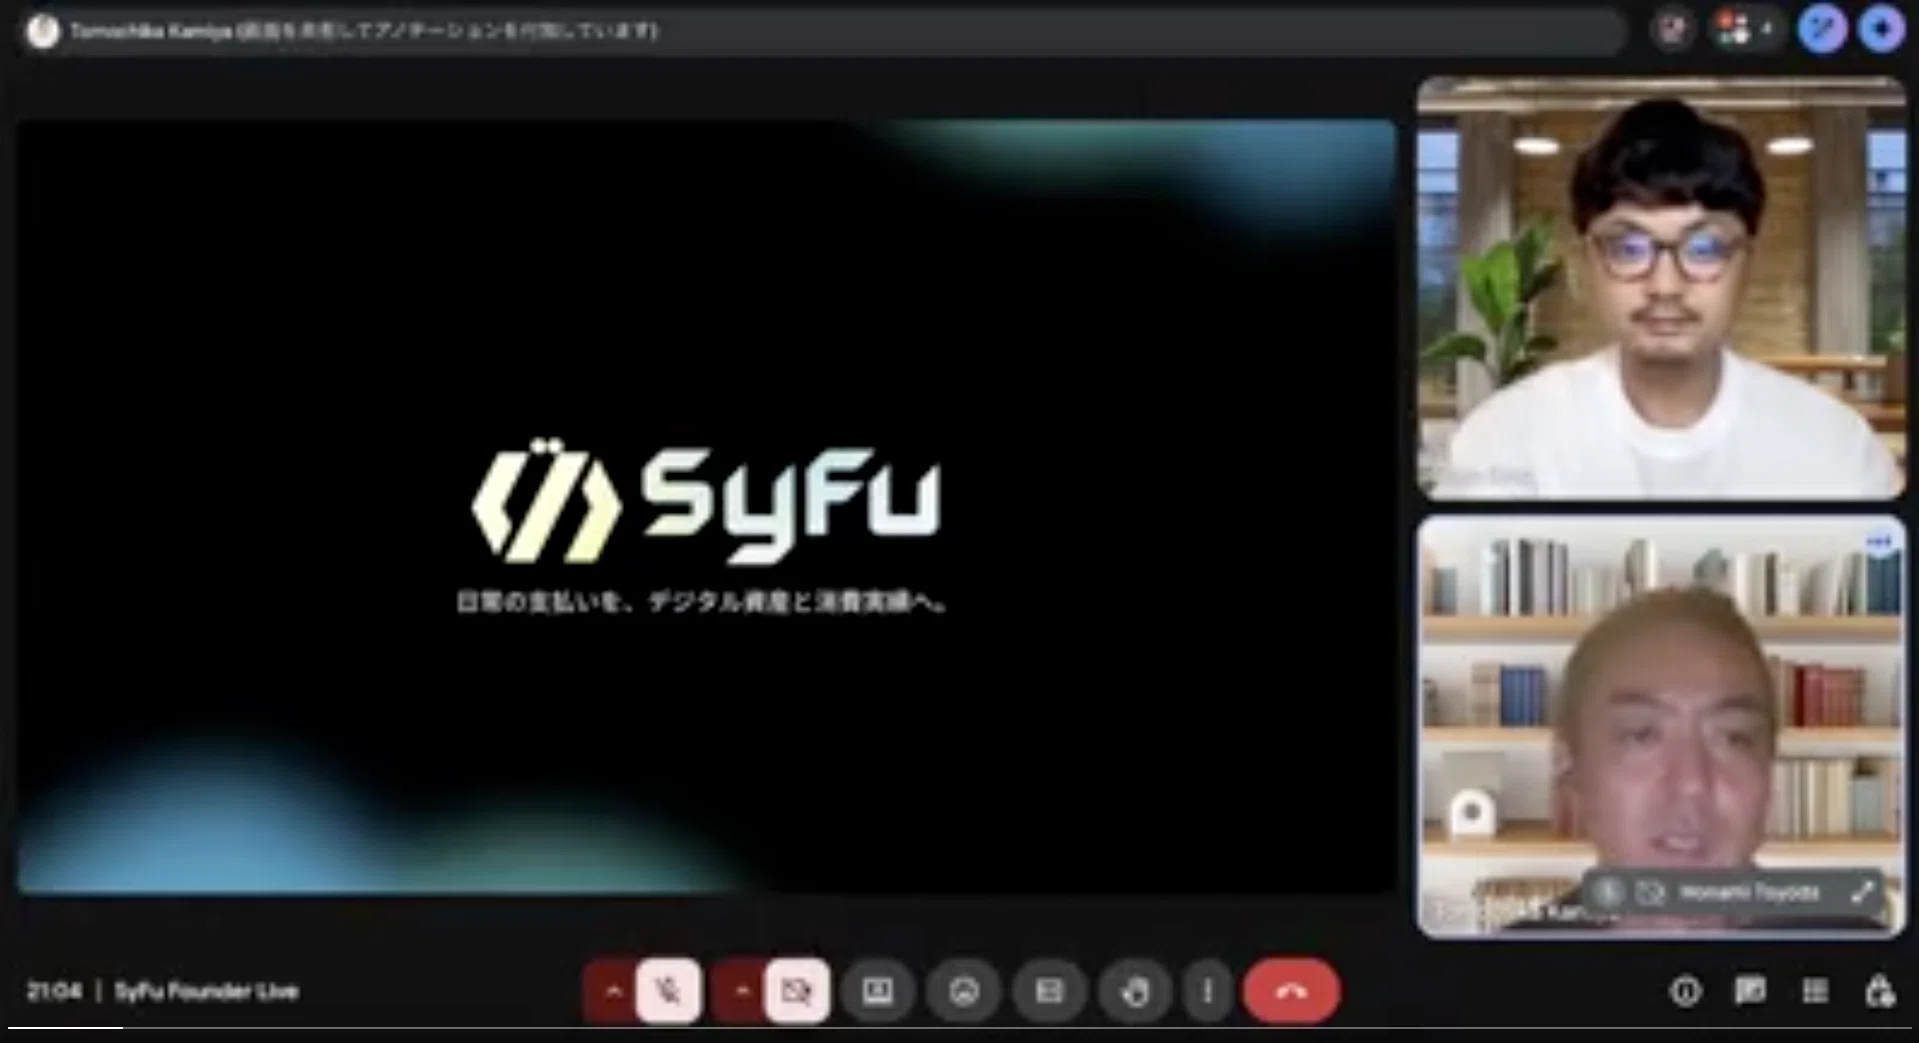Image resolution: width=1919 pixels, height=1043 pixels.
Task: Click the shared SyFu presentation slide
Action: [x=706, y=506]
